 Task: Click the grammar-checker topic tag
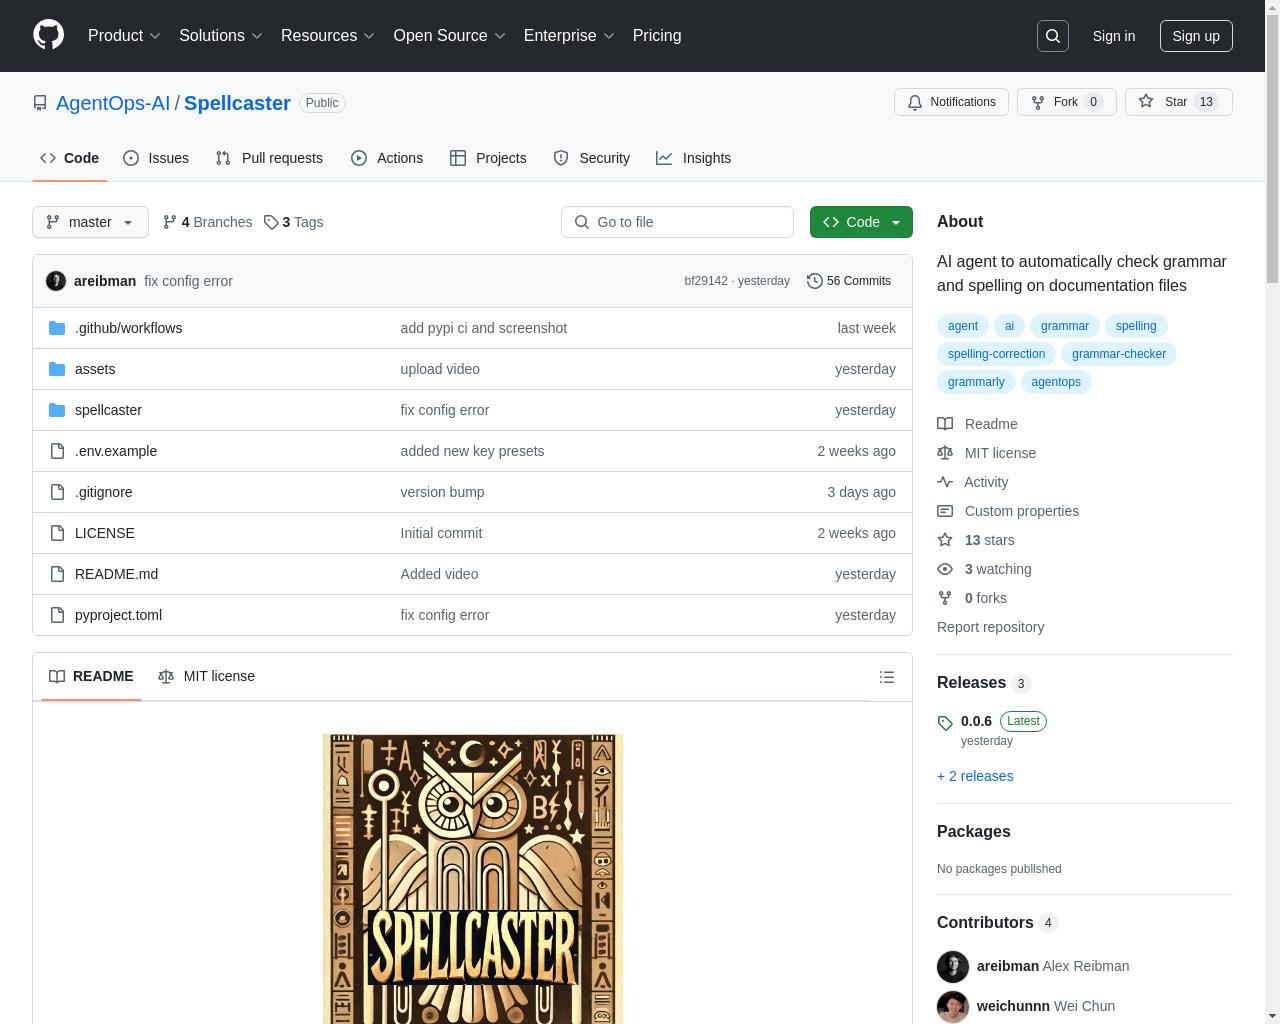click(x=1119, y=354)
